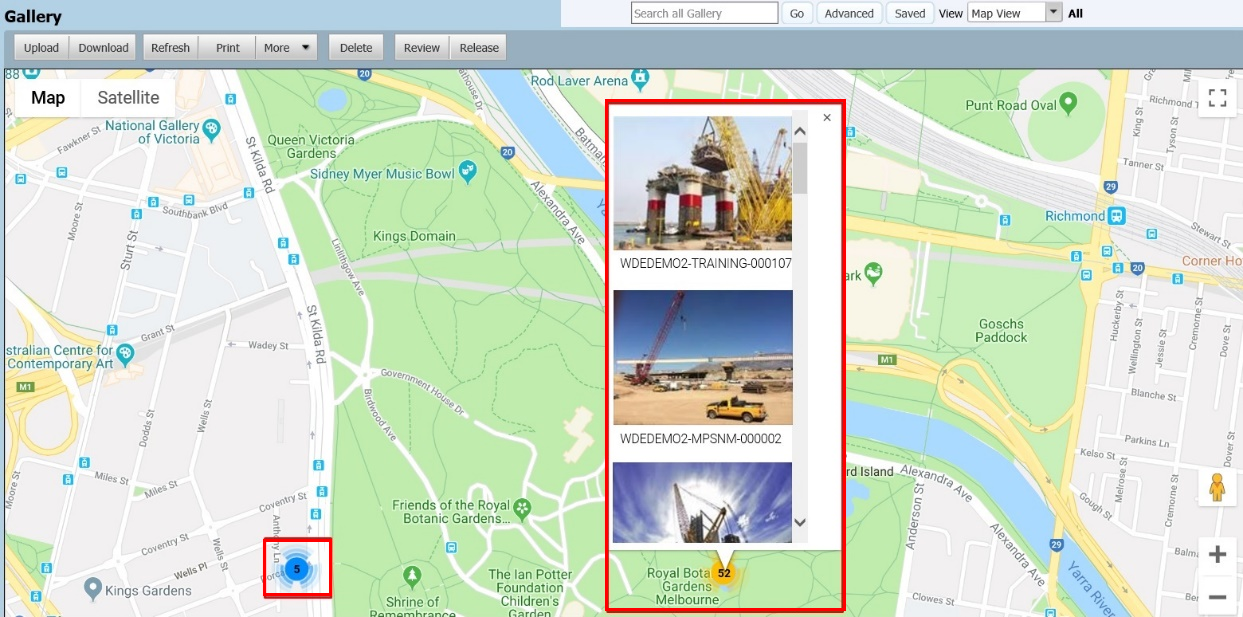Switch to Satellite view
Image resolution: width=1243 pixels, height=617 pixels.
[x=126, y=97]
